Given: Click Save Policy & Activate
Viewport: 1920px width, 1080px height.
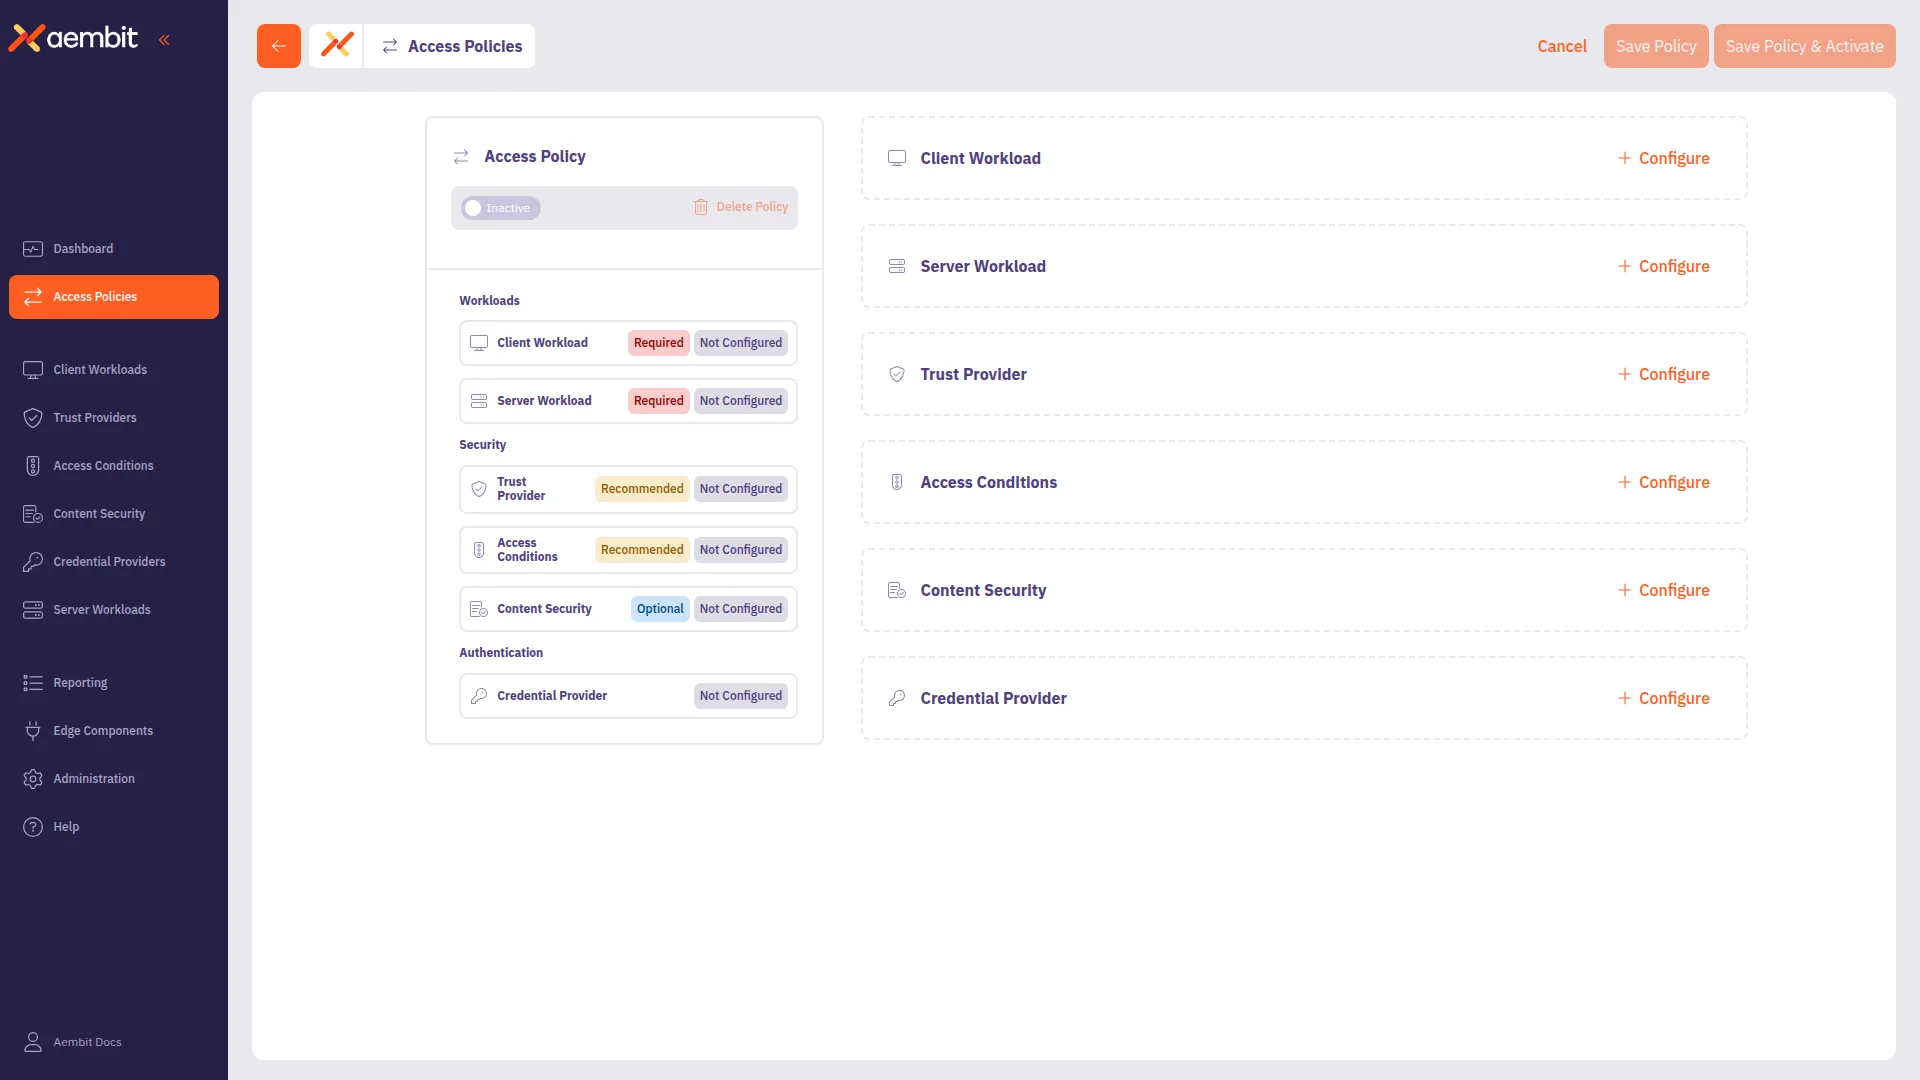Looking at the screenshot, I should click(1804, 46).
